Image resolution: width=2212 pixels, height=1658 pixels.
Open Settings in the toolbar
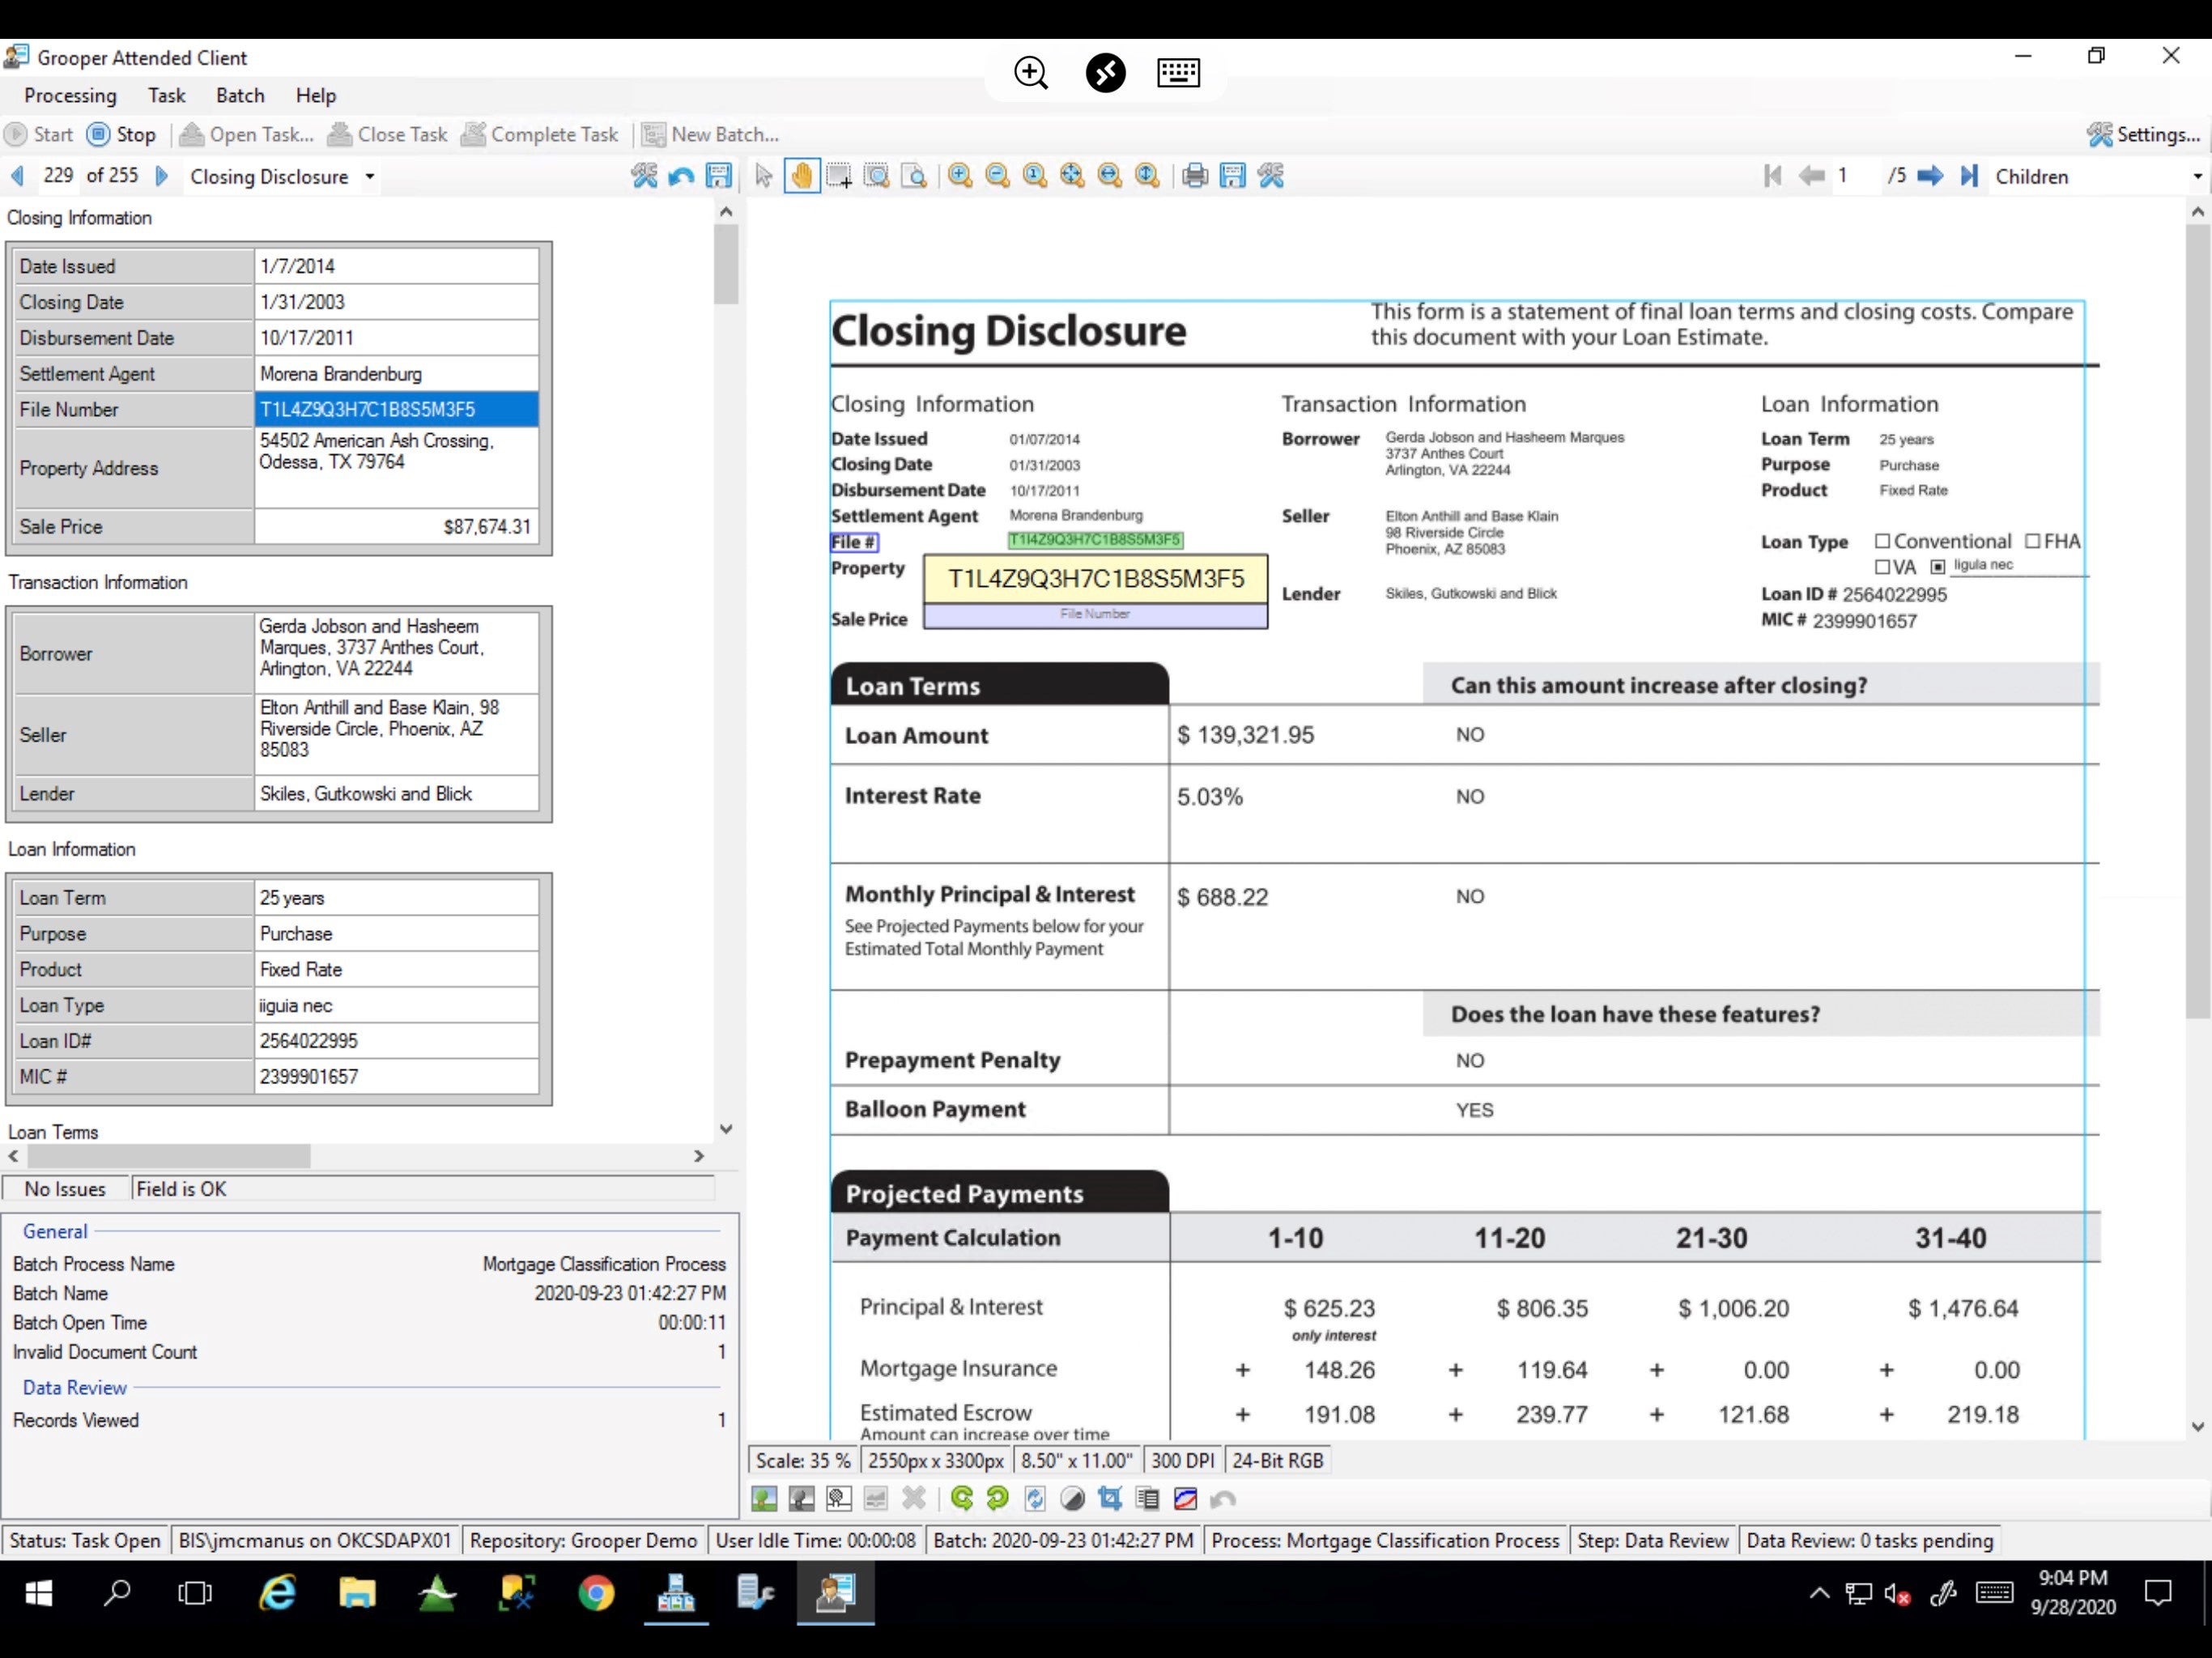point(2144,134)
